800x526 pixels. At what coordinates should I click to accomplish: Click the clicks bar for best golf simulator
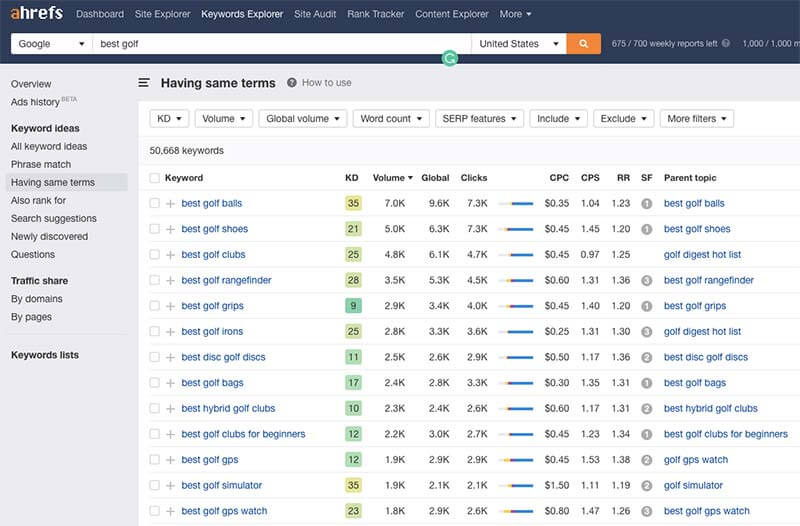(x=516, y=486)
